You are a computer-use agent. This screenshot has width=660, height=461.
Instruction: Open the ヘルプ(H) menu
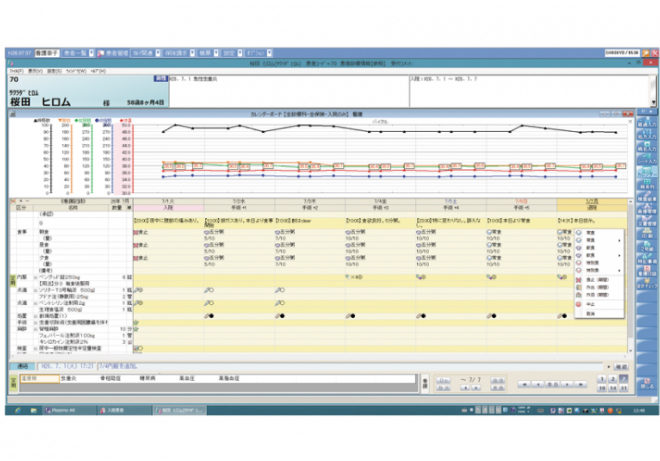pos(98,71)
